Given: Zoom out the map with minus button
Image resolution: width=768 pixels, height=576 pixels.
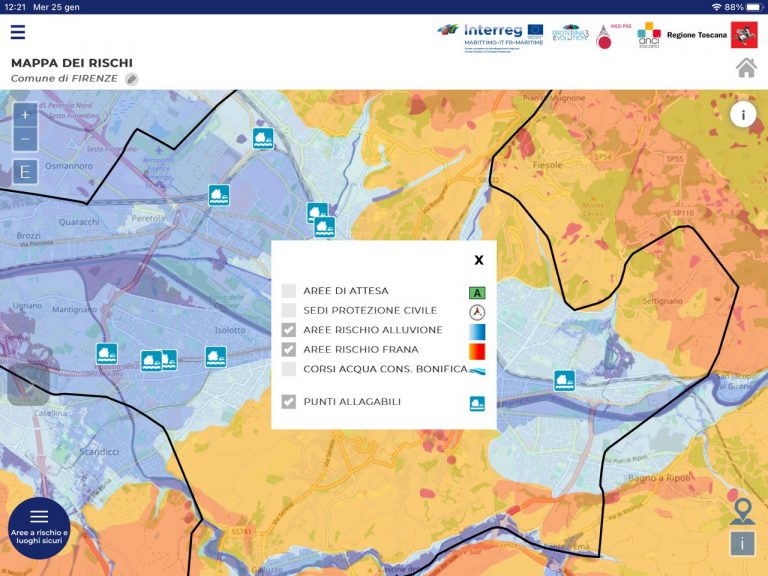Looking at the screenshot, I should click(x=25, y=140).
